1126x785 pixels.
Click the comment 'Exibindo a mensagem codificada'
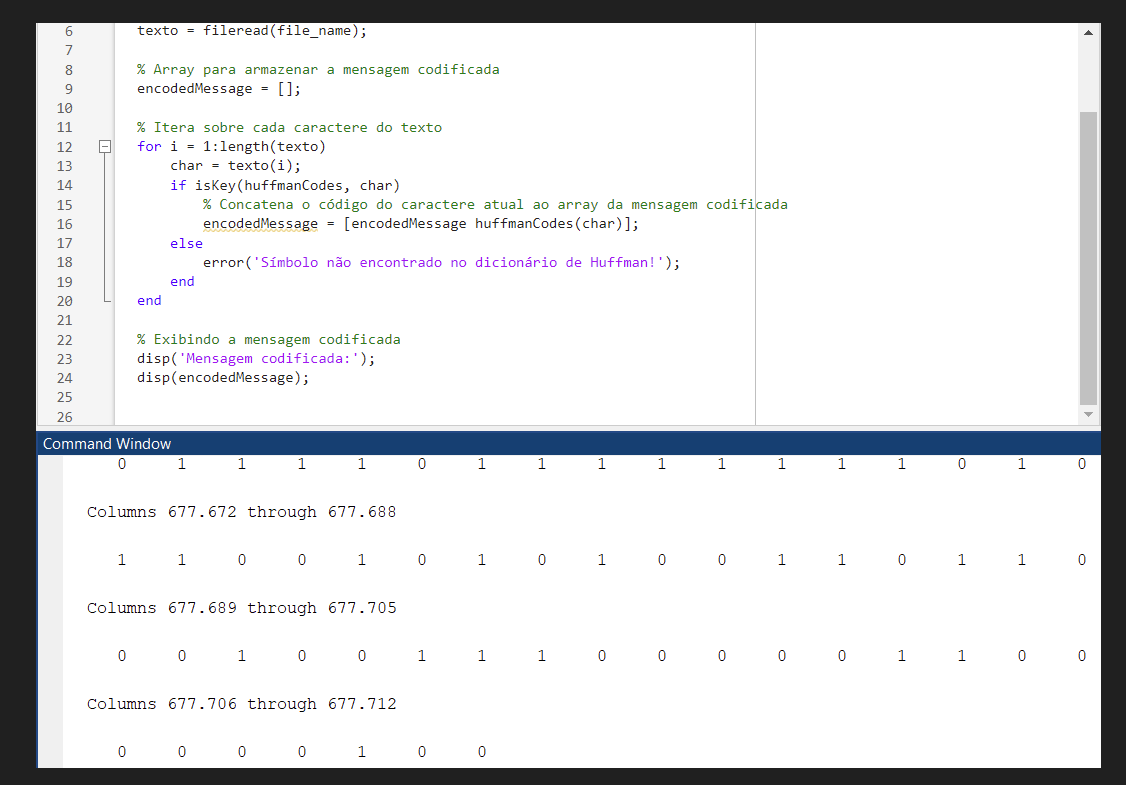click(x=276, y=339)
